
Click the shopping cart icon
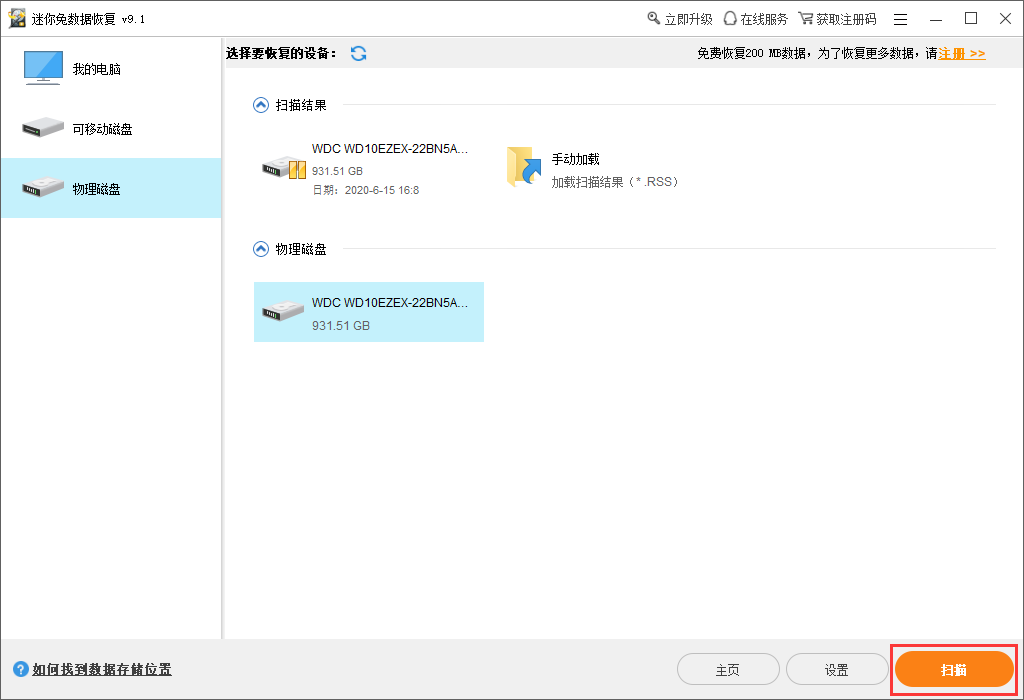coord(805,18)
